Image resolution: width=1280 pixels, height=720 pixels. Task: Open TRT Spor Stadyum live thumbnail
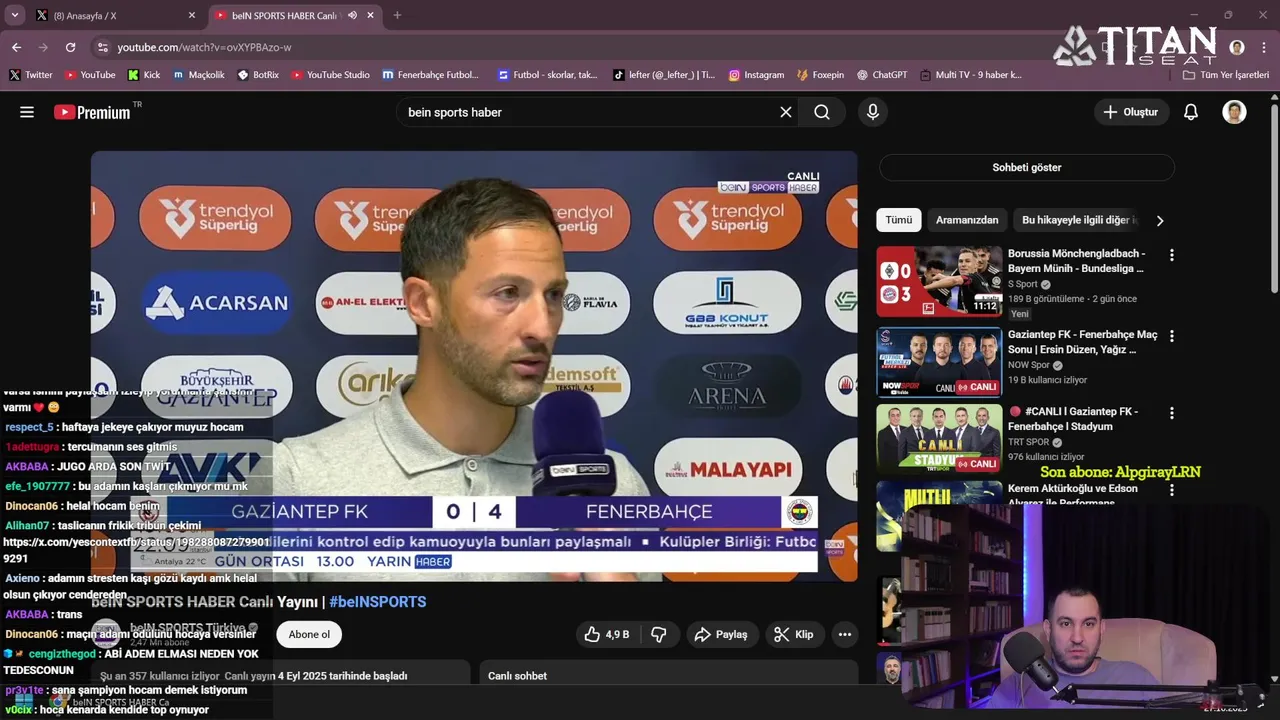coord(939,438)
